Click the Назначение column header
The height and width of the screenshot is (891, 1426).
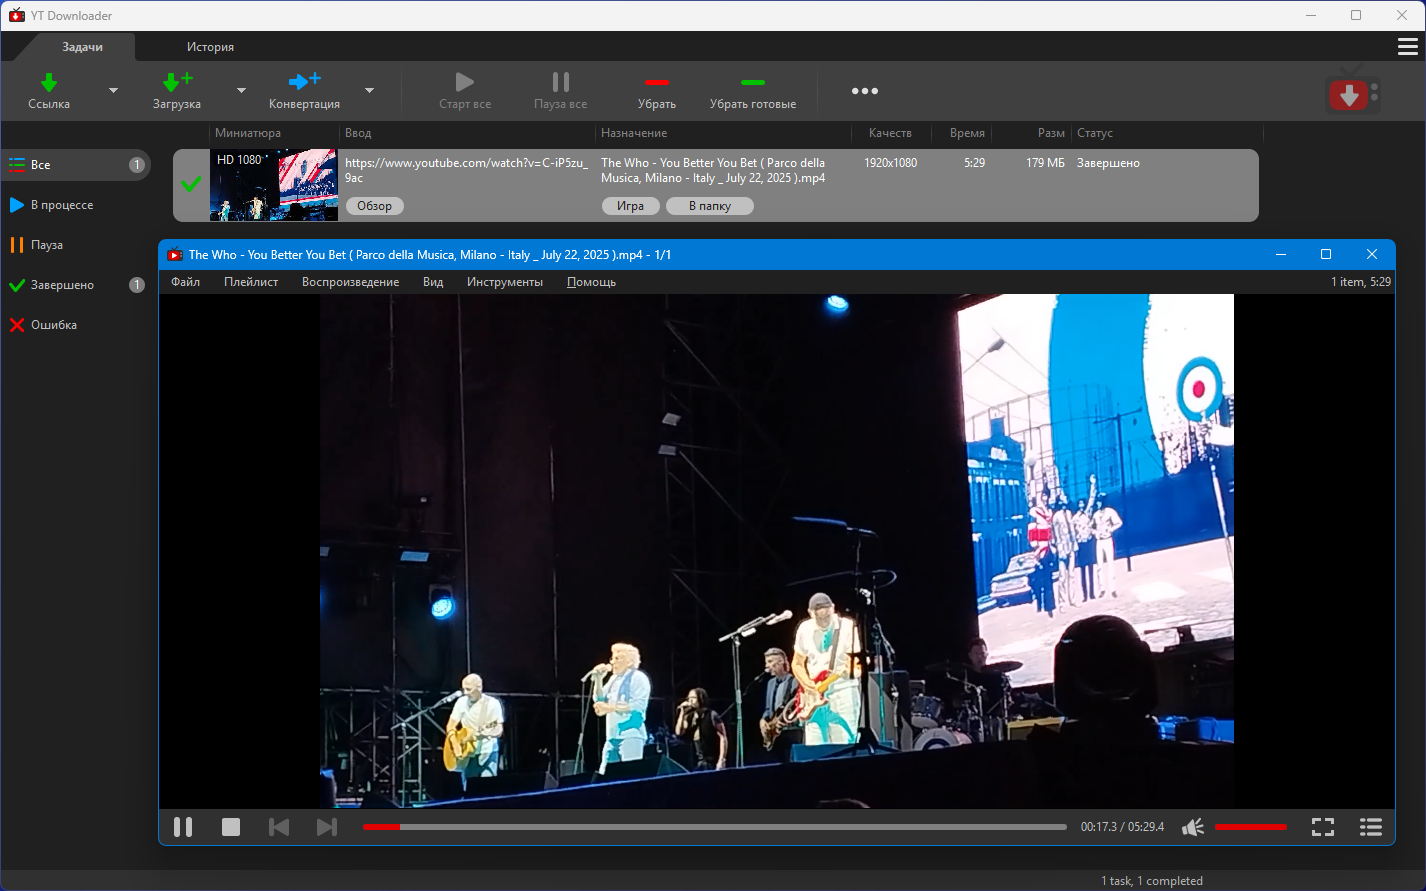(634, 133)
